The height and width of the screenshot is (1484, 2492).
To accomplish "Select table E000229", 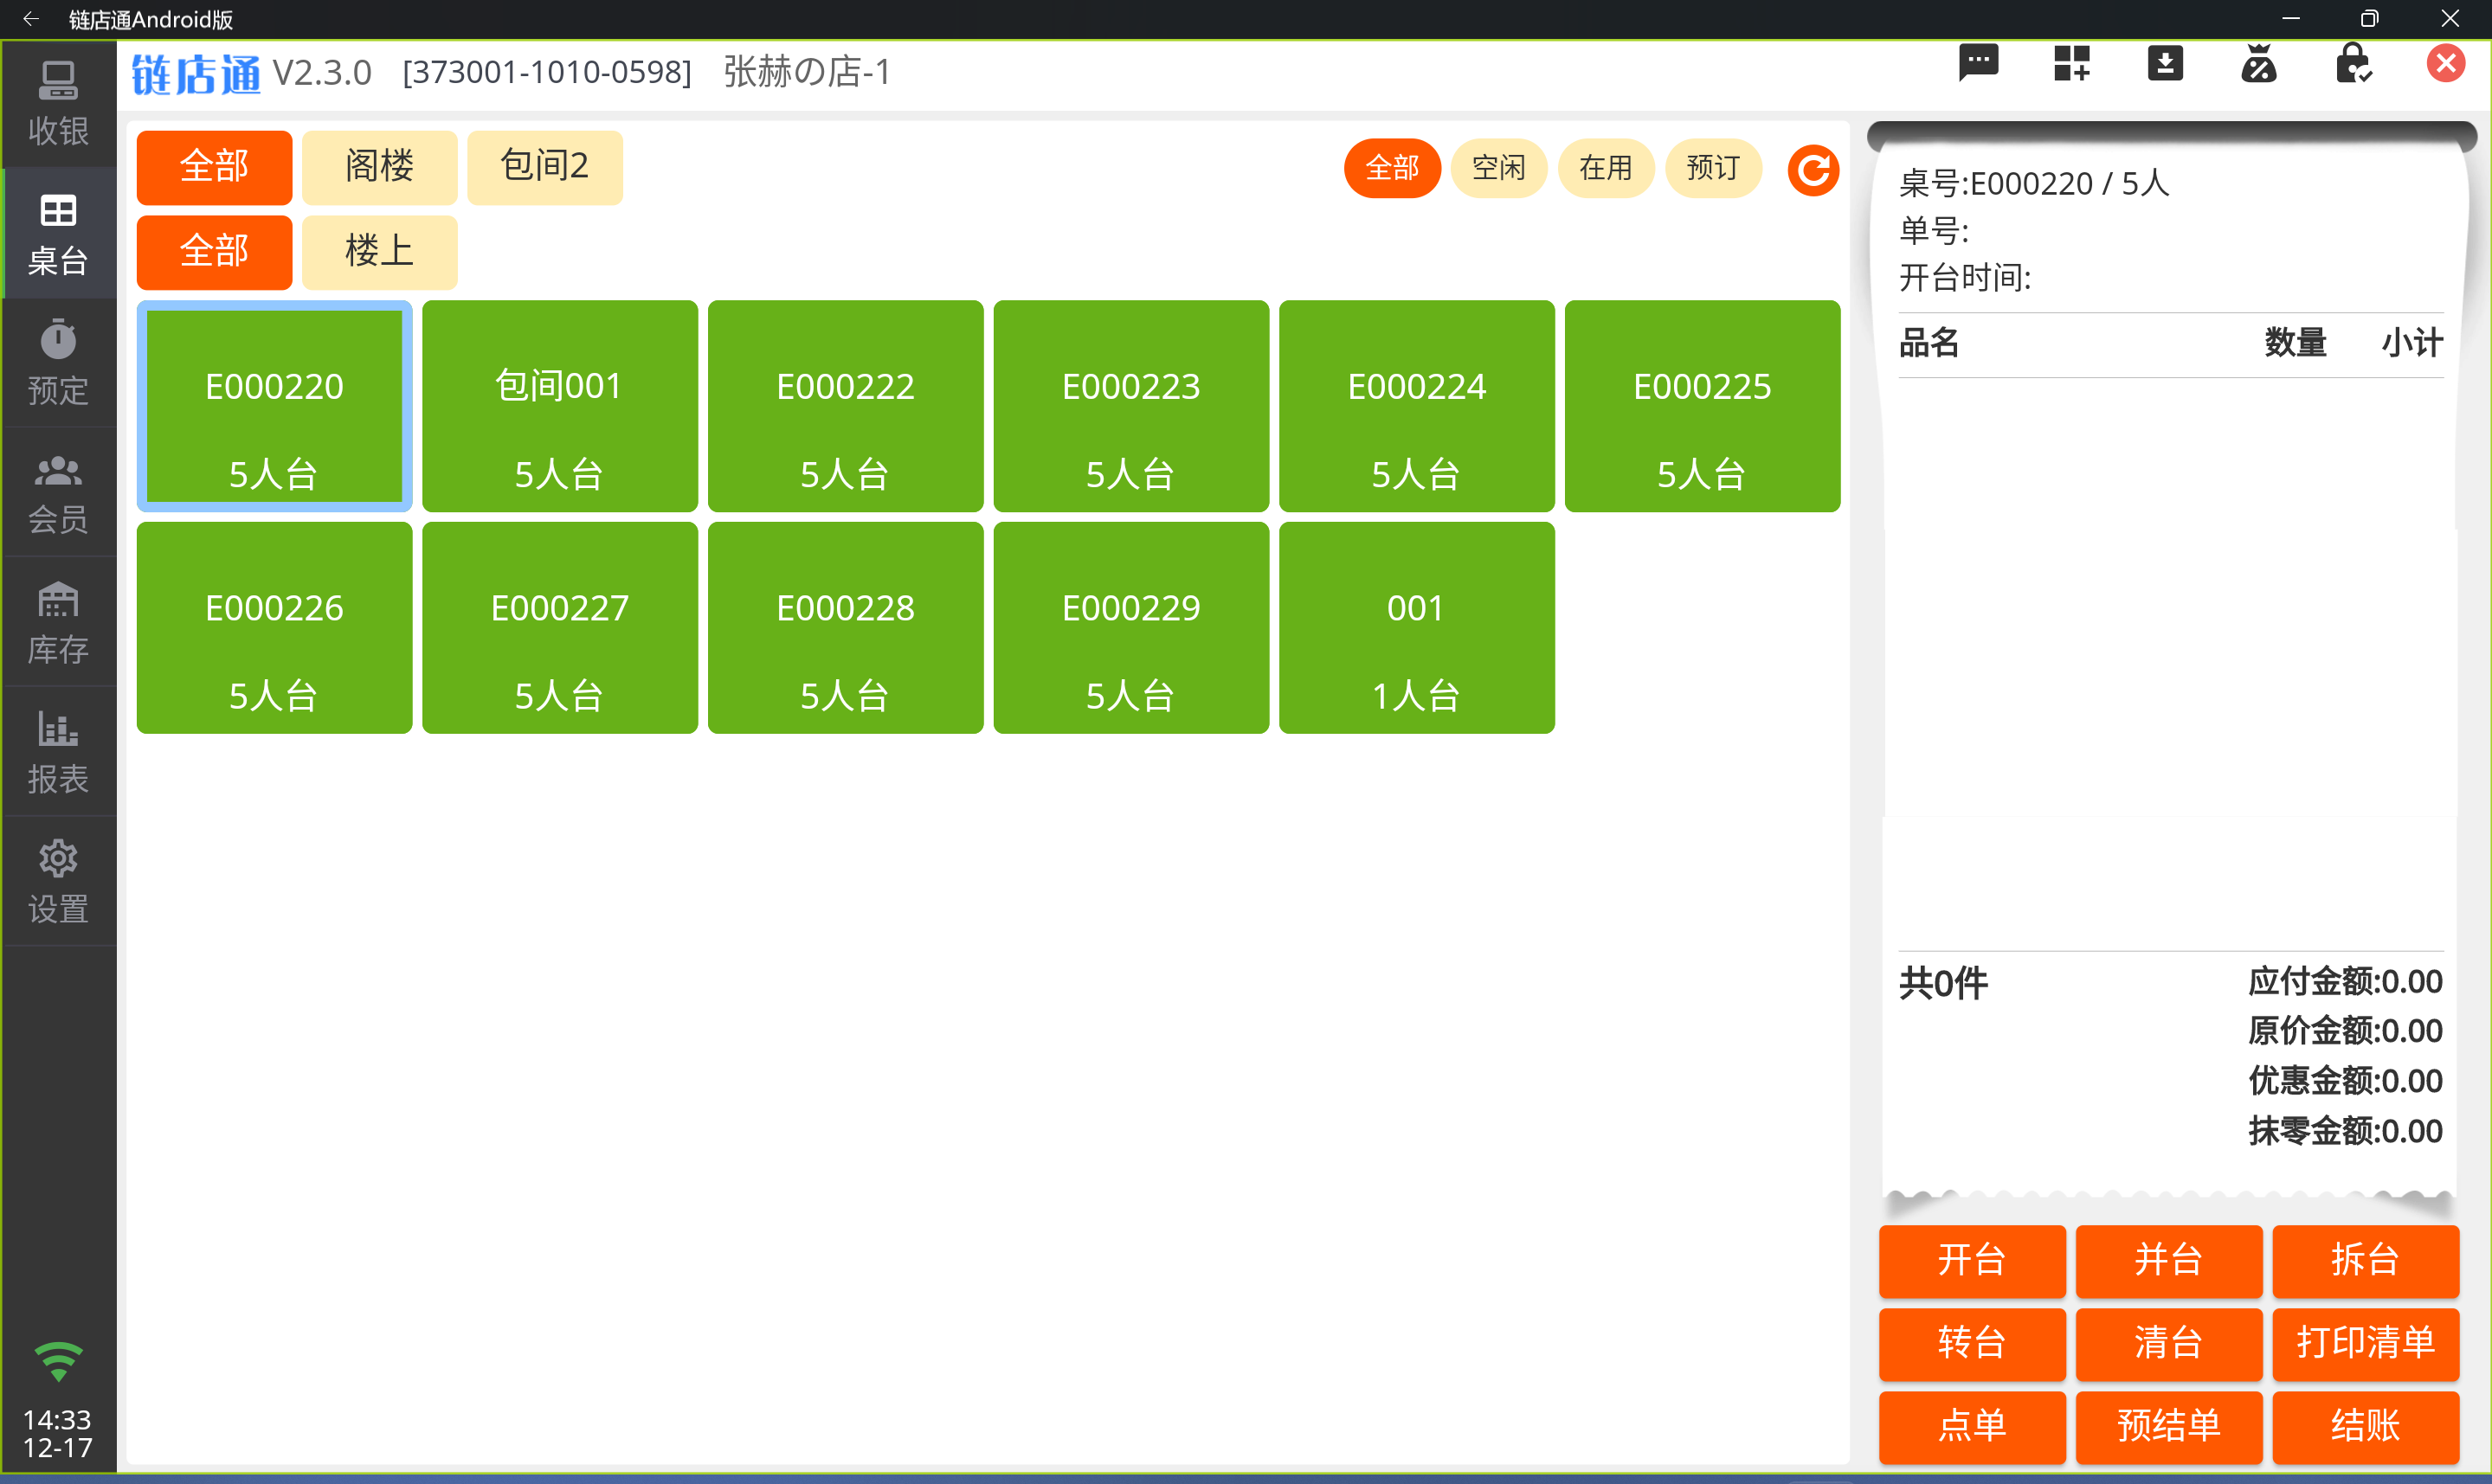I will coord(1131,628).
